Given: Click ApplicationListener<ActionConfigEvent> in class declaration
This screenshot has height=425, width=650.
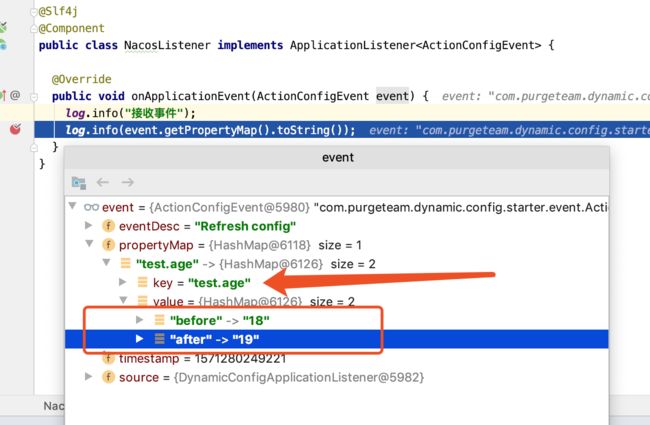Looking at the screenshot, I should pos(415,45).
